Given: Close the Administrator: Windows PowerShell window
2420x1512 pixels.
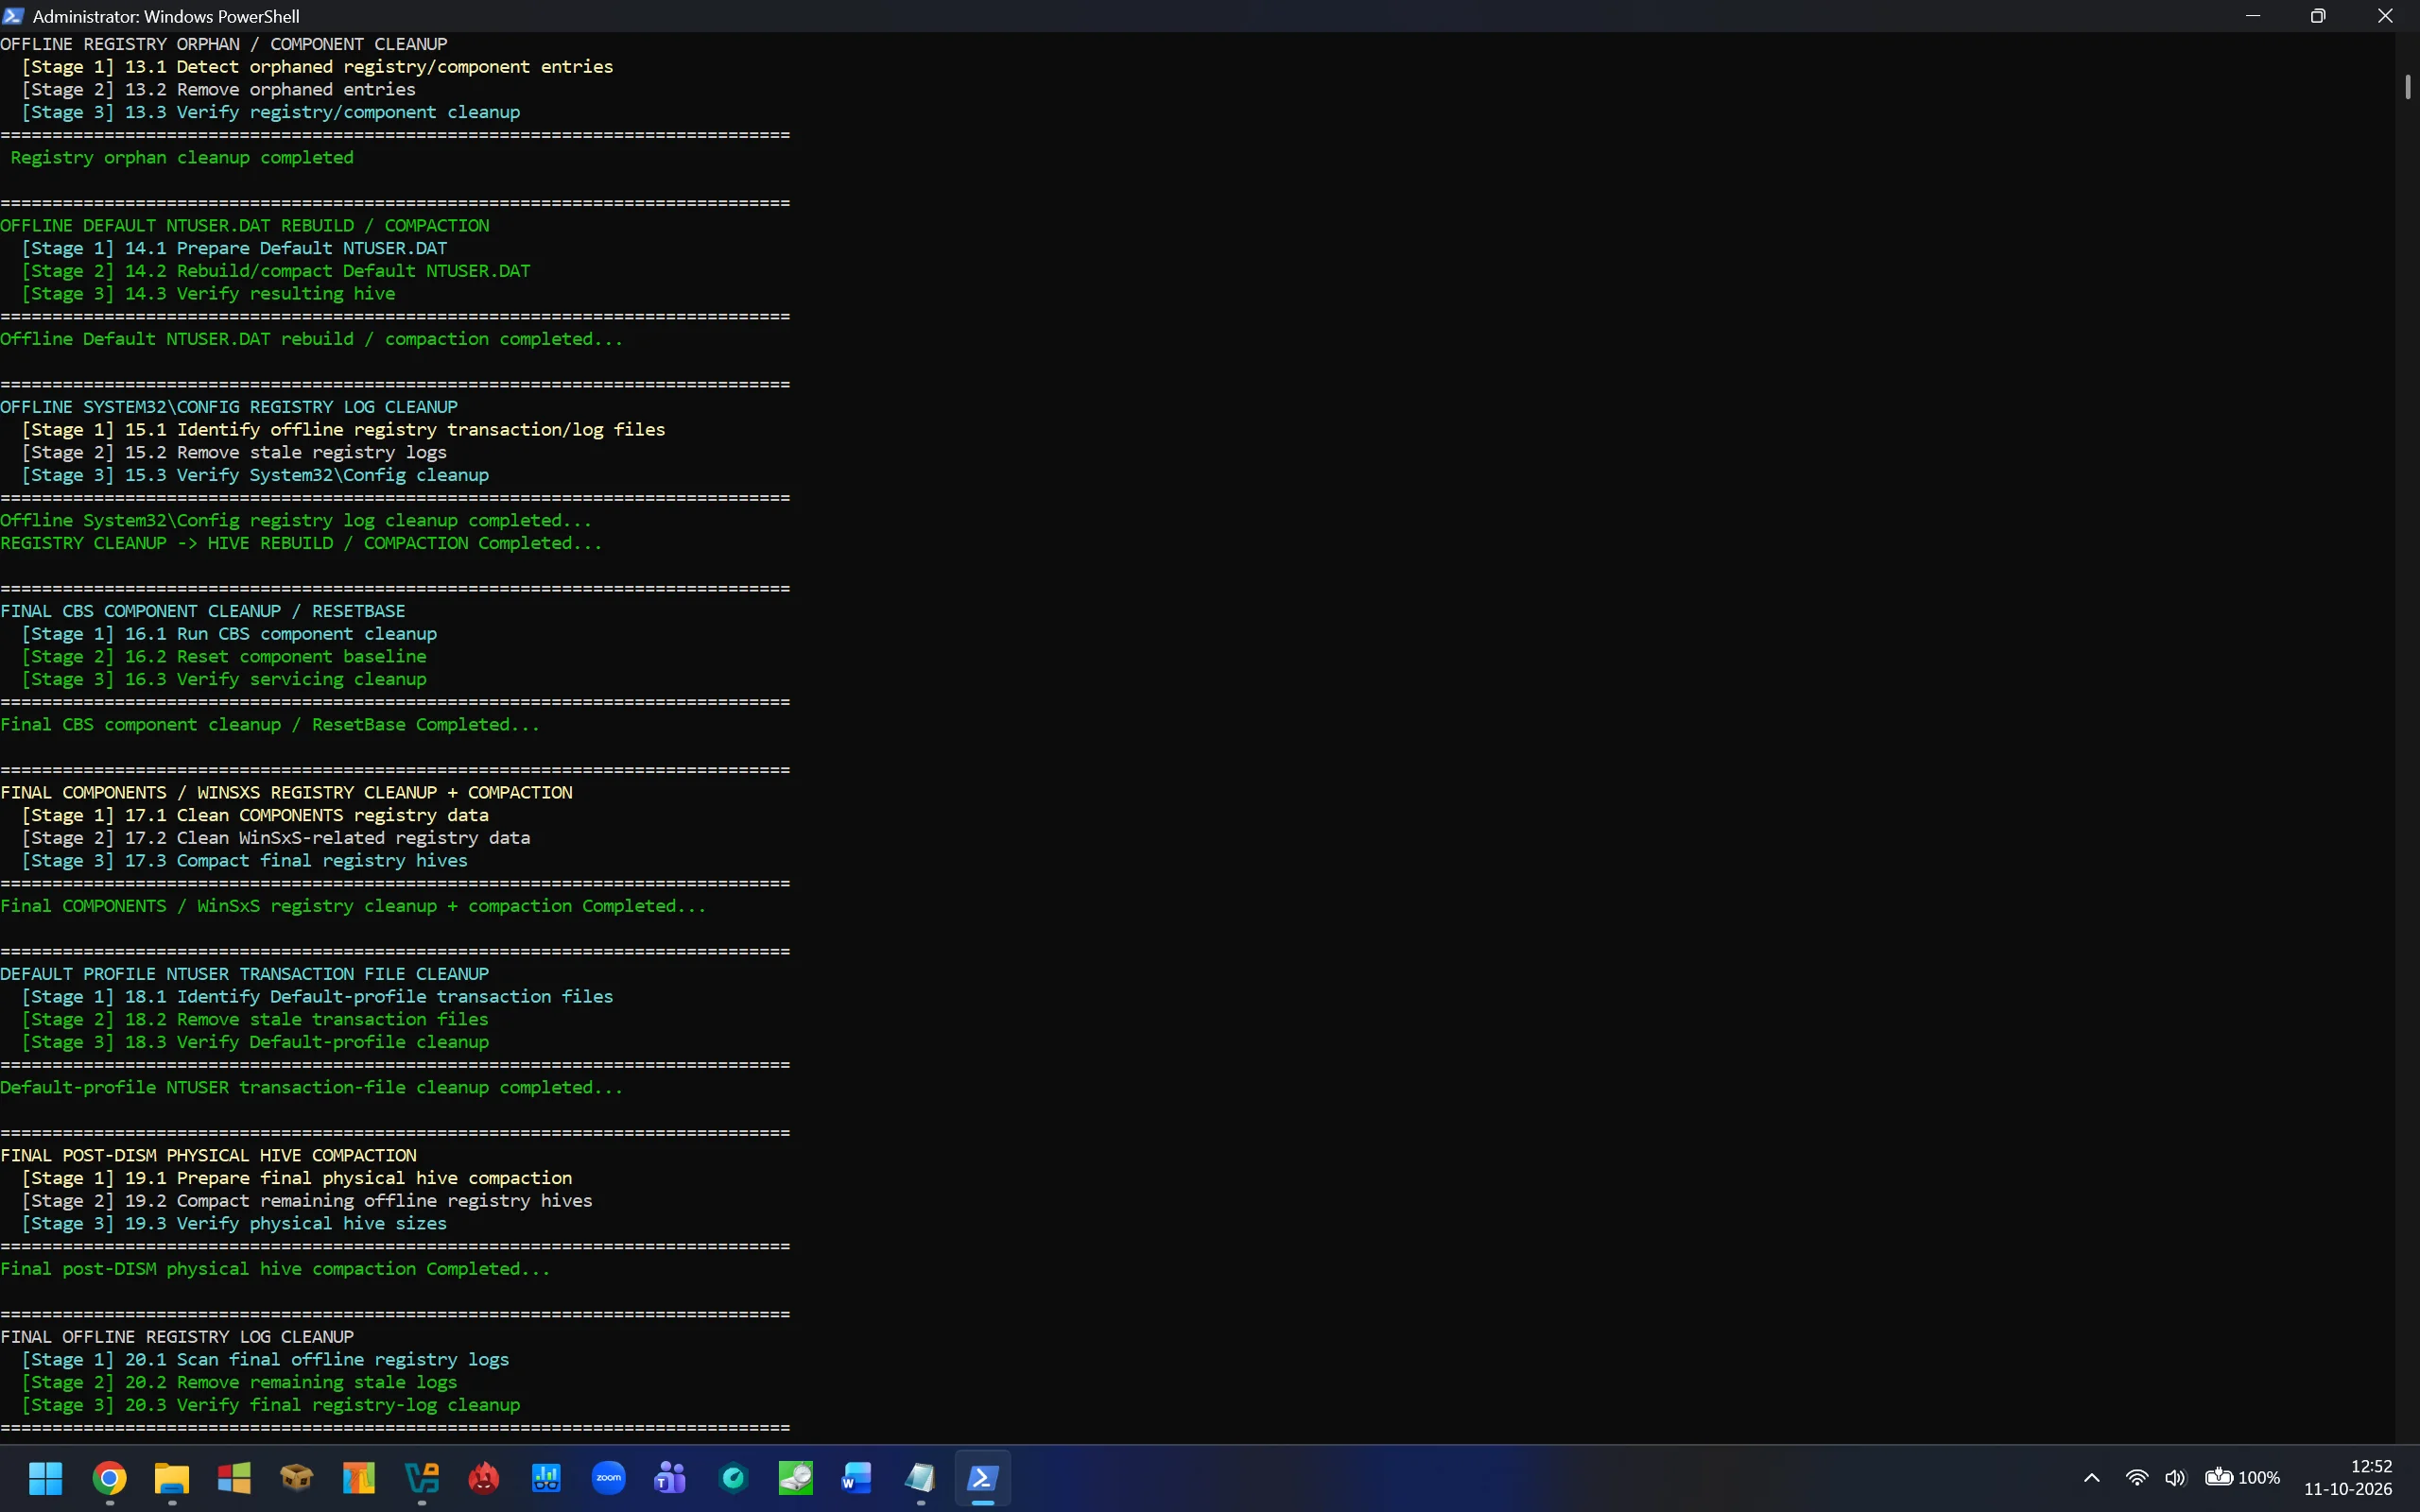Looking at the screenshot, I should tap(2385, 16).
